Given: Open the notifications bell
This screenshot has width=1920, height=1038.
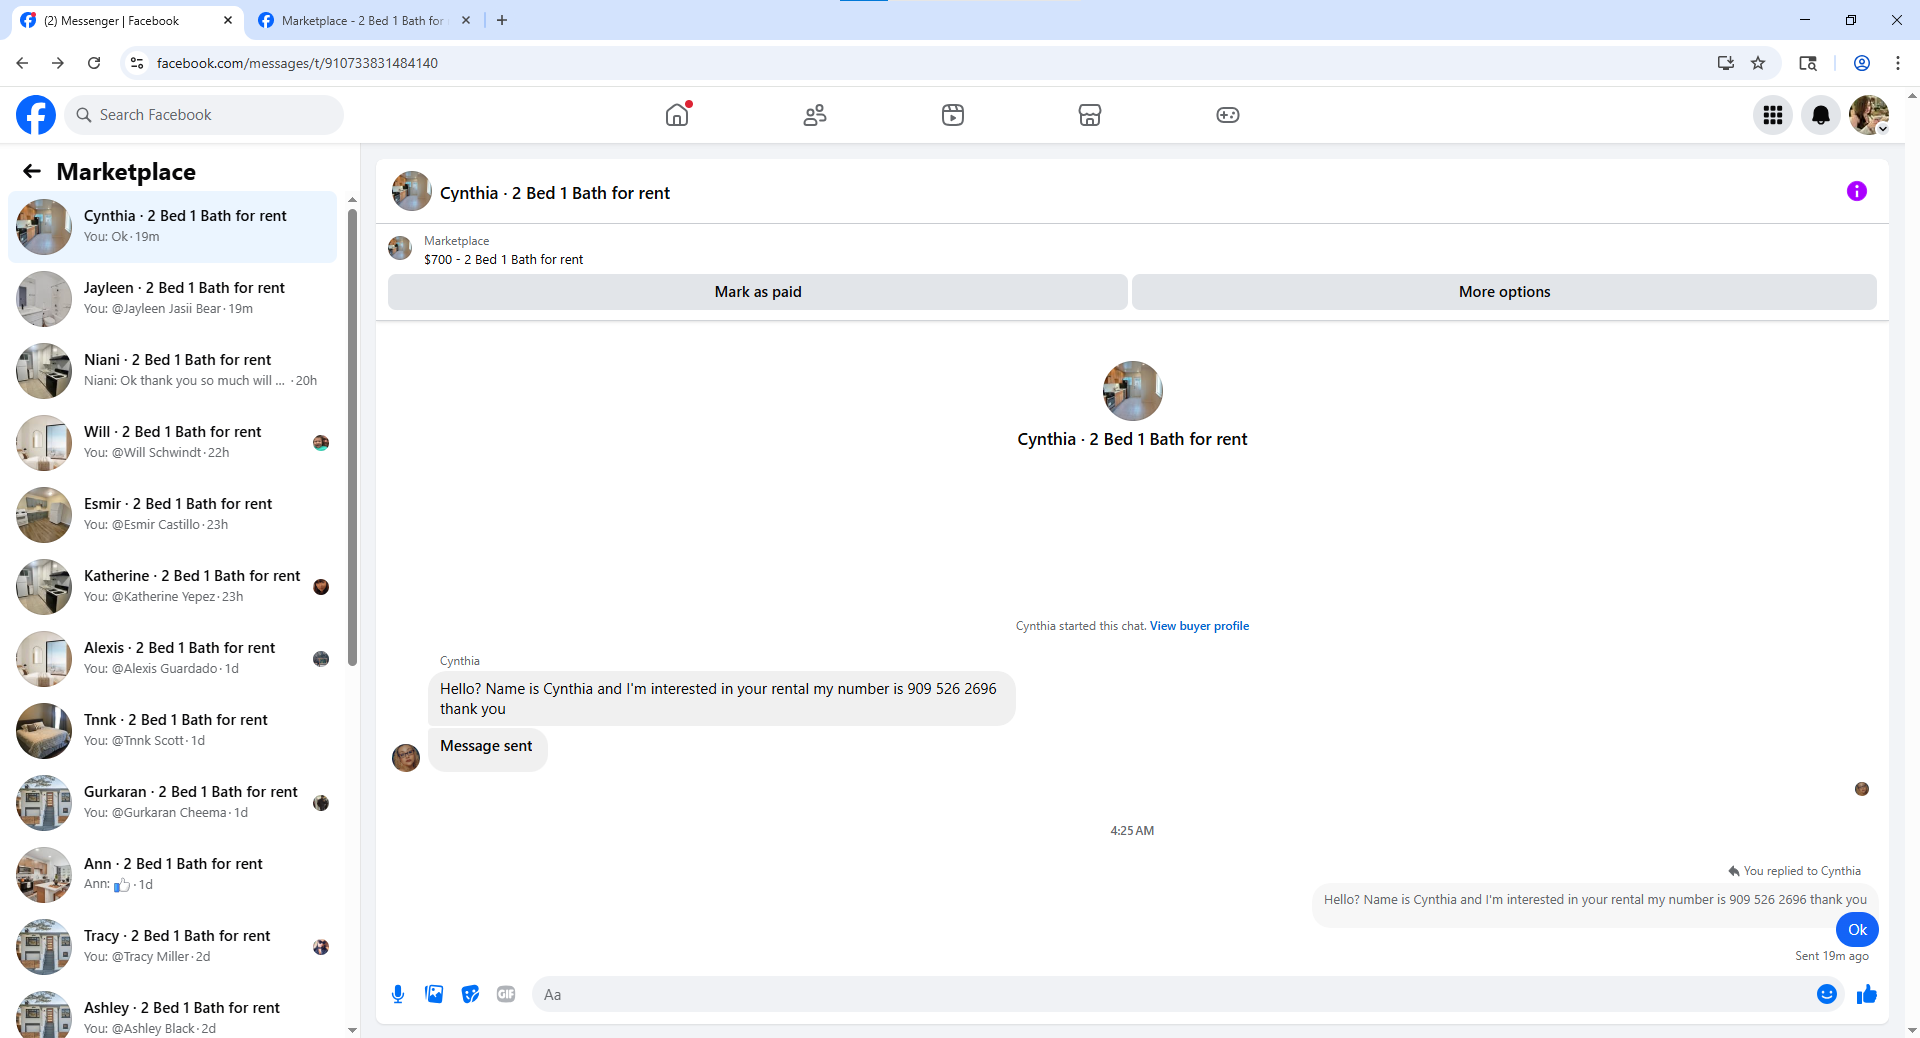Looking at the screenshot, I should (1821, 115).
